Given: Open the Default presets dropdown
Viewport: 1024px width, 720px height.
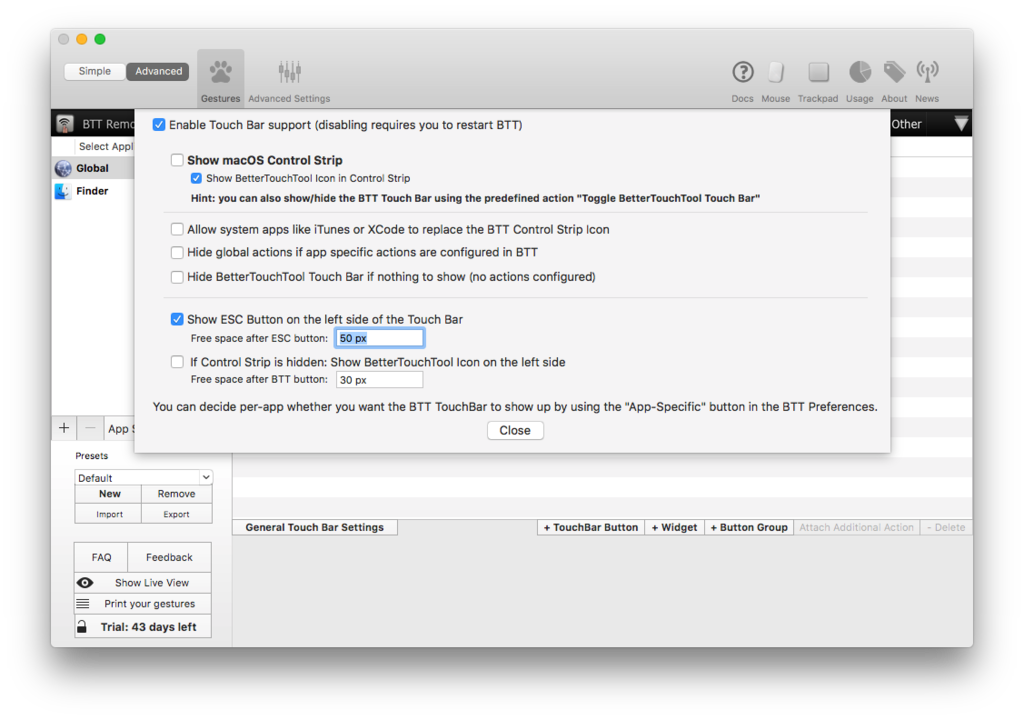Looking at the screenshot, I should [143, 478].
